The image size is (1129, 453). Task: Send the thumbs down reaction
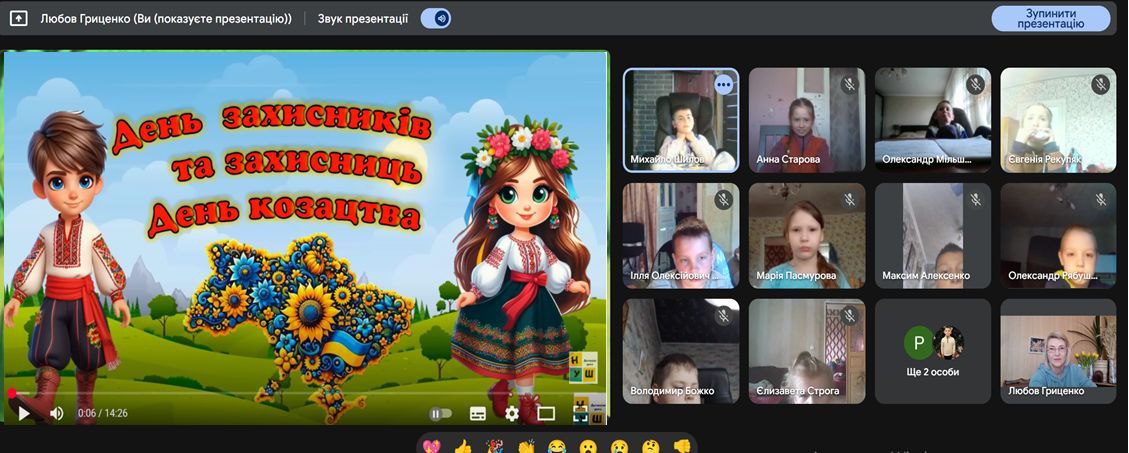tap(681, 446)
